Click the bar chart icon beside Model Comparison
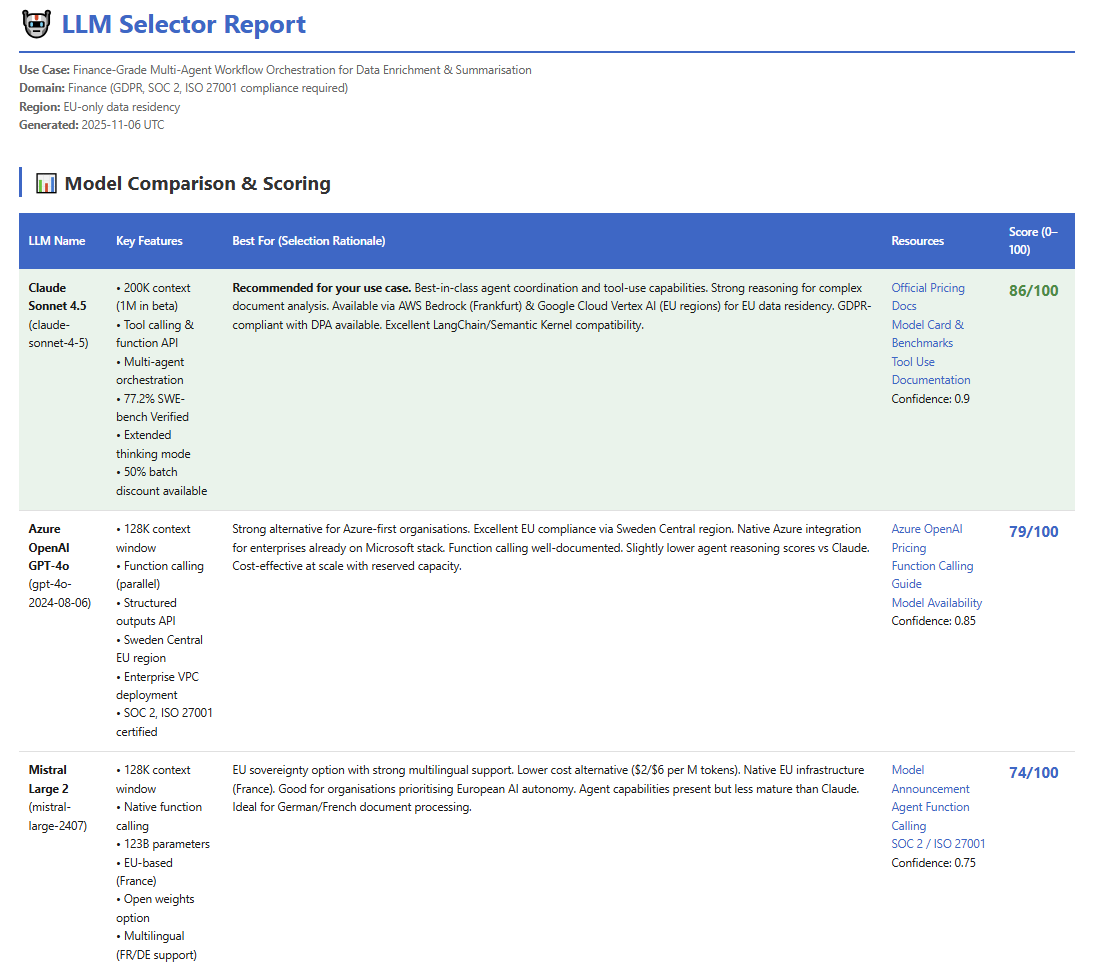The height and width of the screenshot is (970, 1101). coord(46,184)
